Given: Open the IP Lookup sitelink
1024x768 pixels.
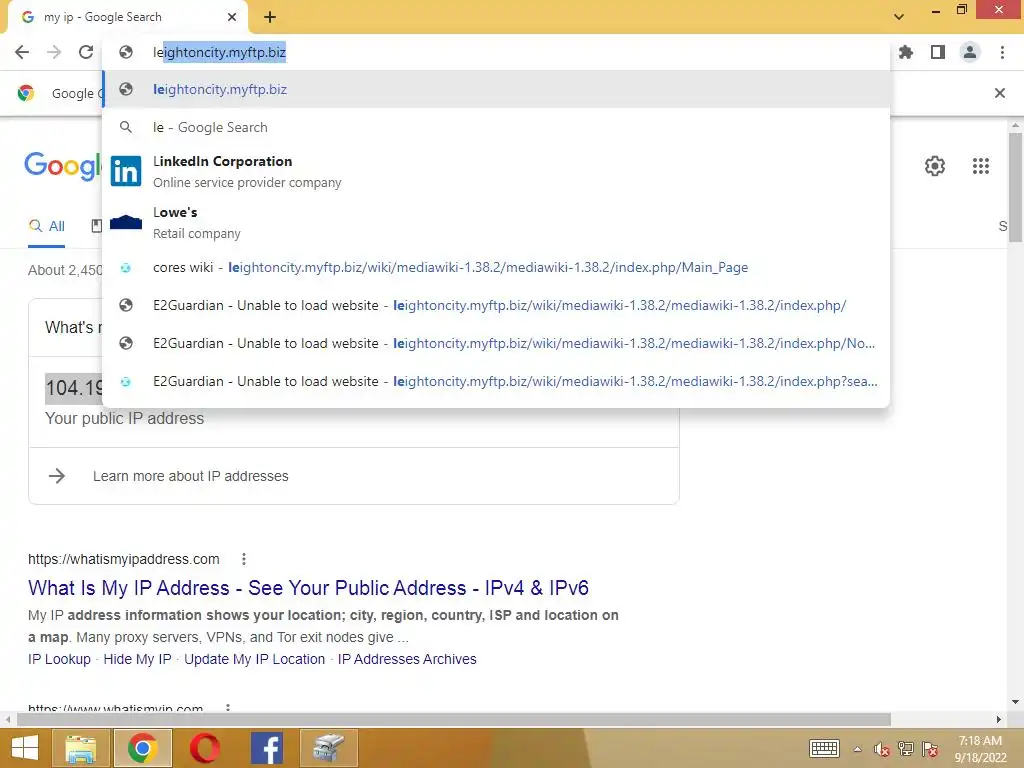Looking at the screenshot, I should click(59, 659).
